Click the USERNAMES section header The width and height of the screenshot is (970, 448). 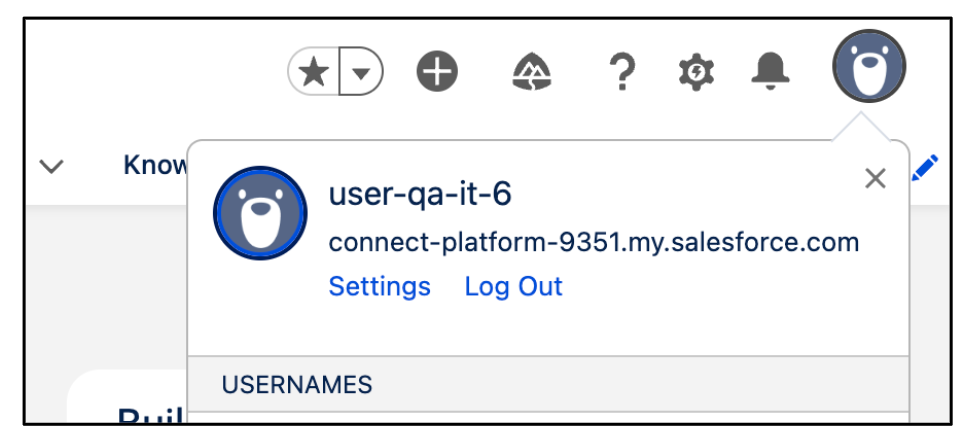tap(297, 384)
